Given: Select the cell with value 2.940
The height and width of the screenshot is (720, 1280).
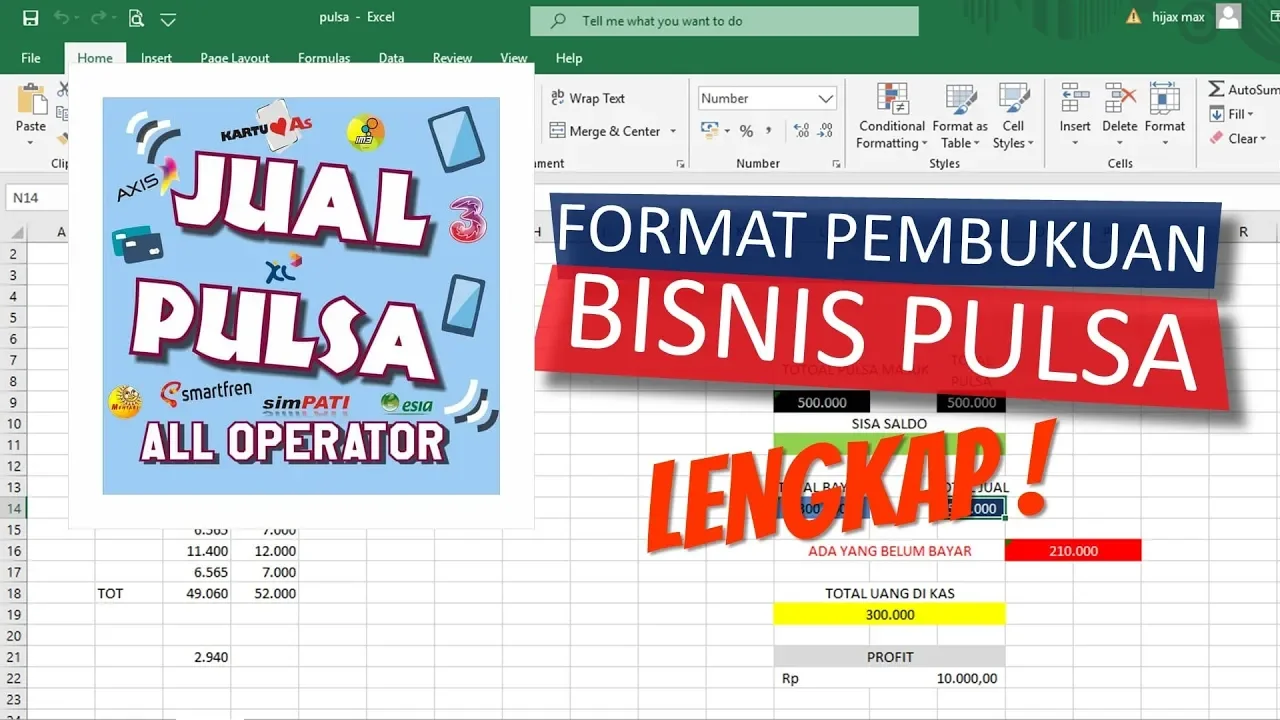Looking at the screenshot, I should click(x=197, y=657).
